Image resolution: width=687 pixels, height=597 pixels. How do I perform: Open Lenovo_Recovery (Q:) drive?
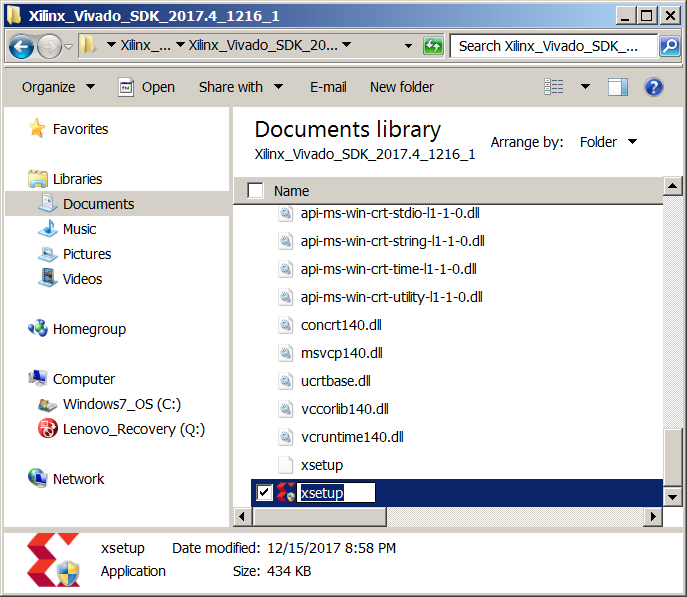coord(134,428)
